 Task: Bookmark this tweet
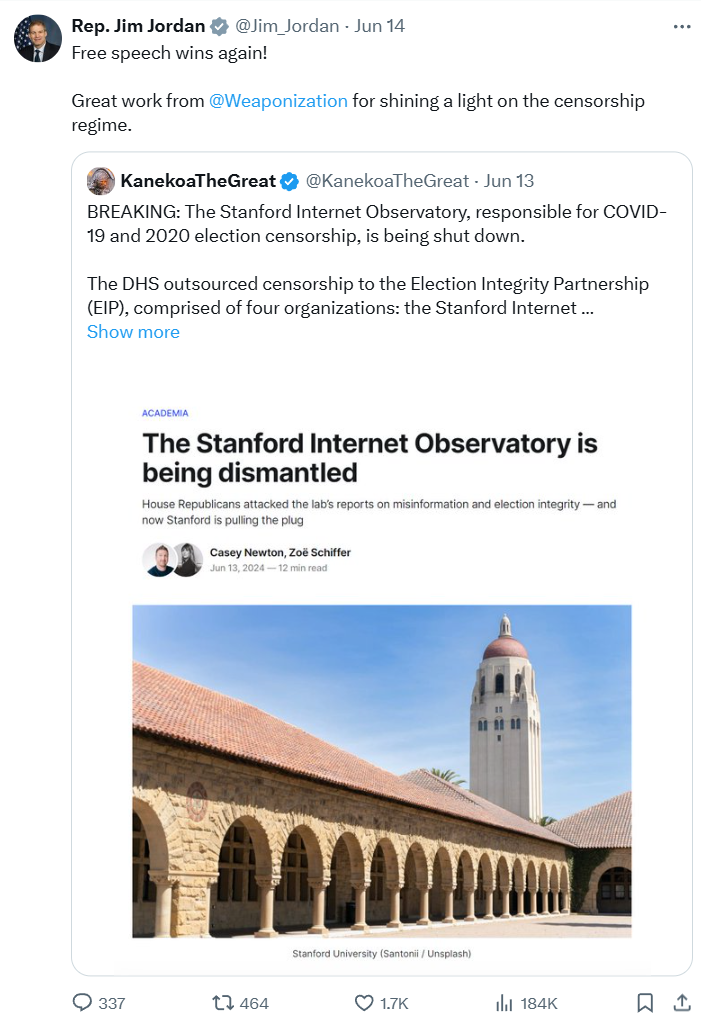click(x=645, y=1002)
